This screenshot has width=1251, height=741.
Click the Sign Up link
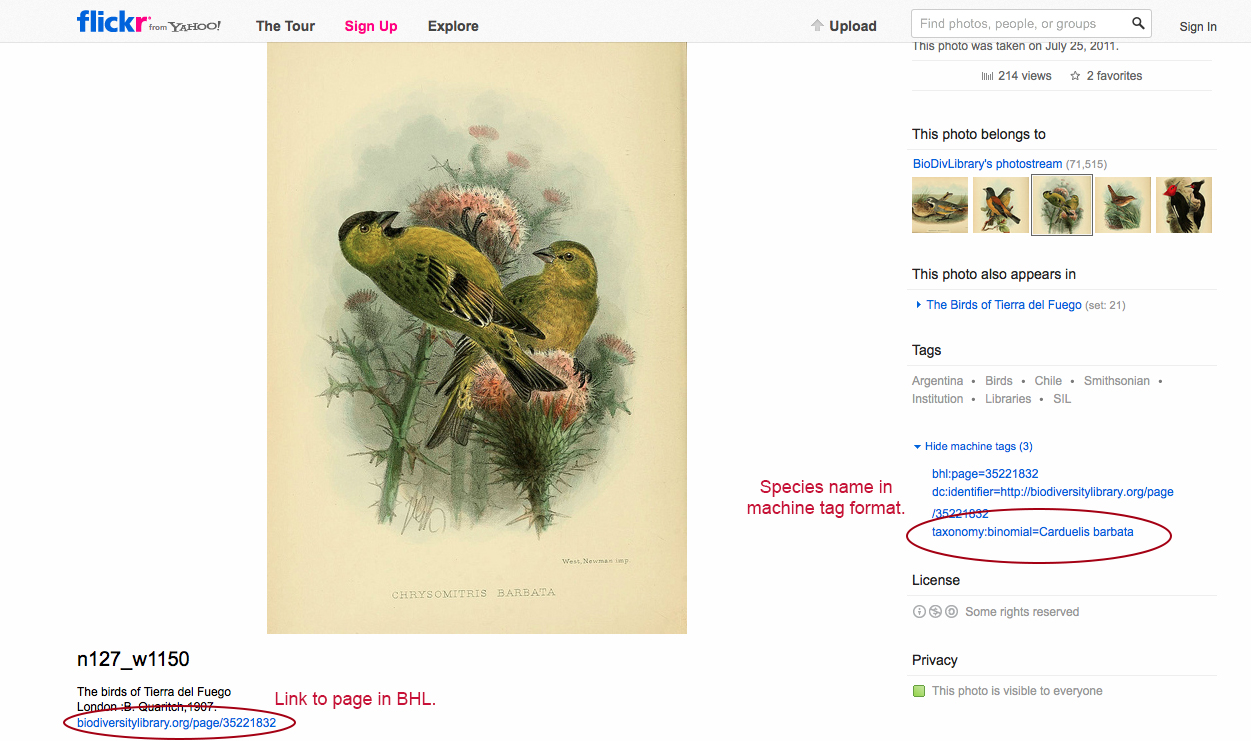(371, 26)
